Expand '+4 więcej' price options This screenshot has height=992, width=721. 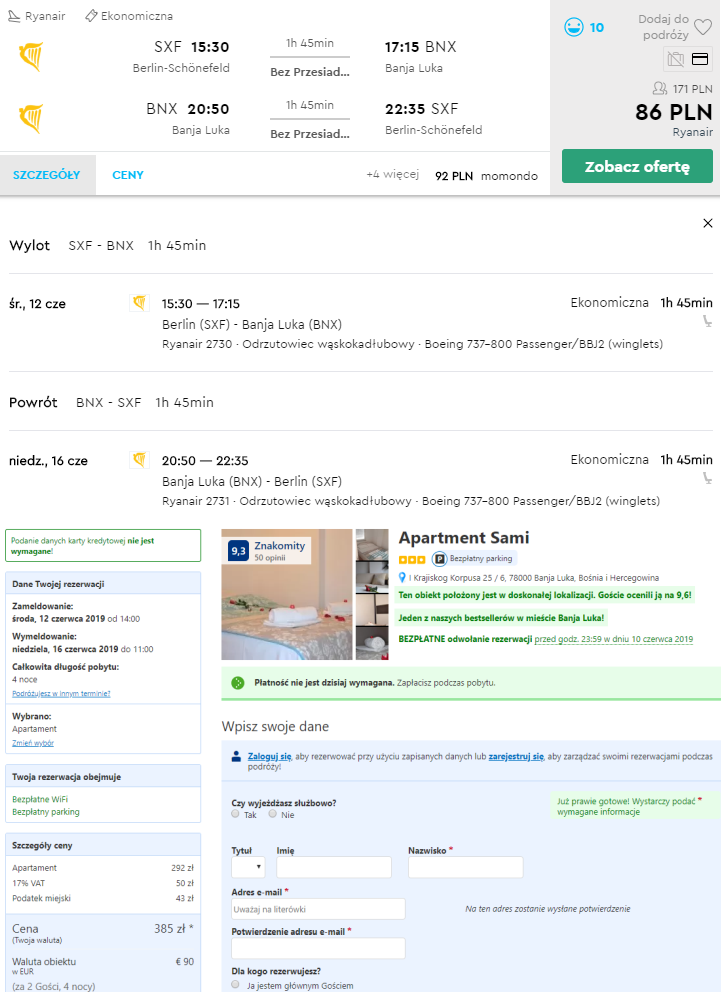click(393, 174)
